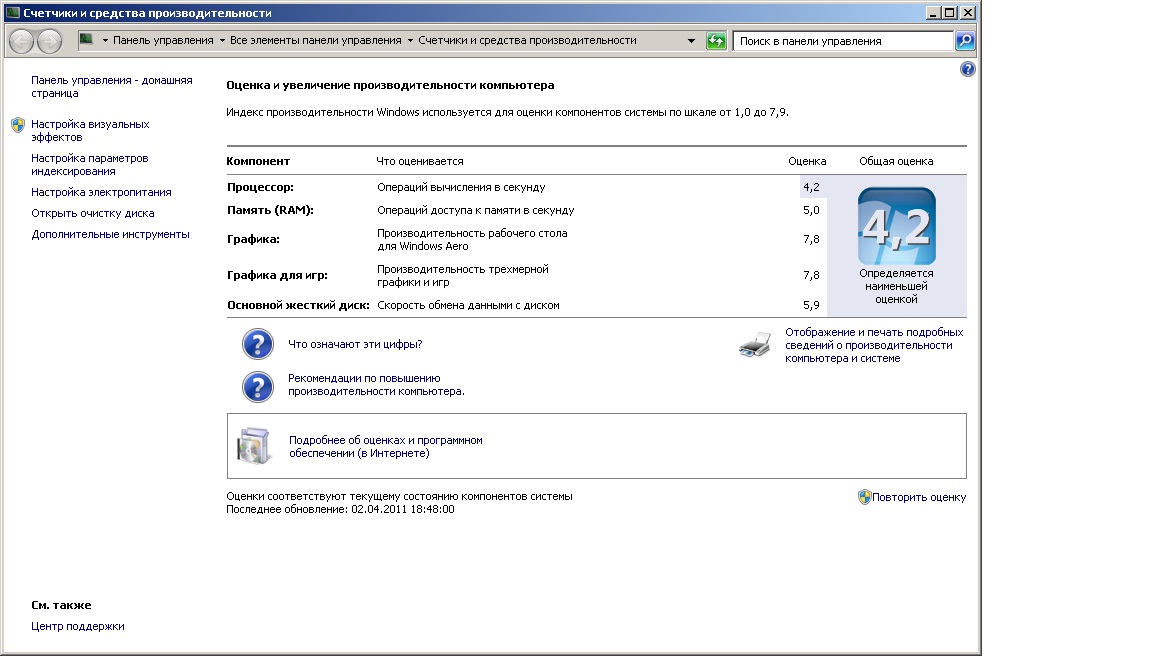Open 'Настройка электропитания' link
Image resolution: width=1152 pixels, height=656 pixels.
point(101,192)
